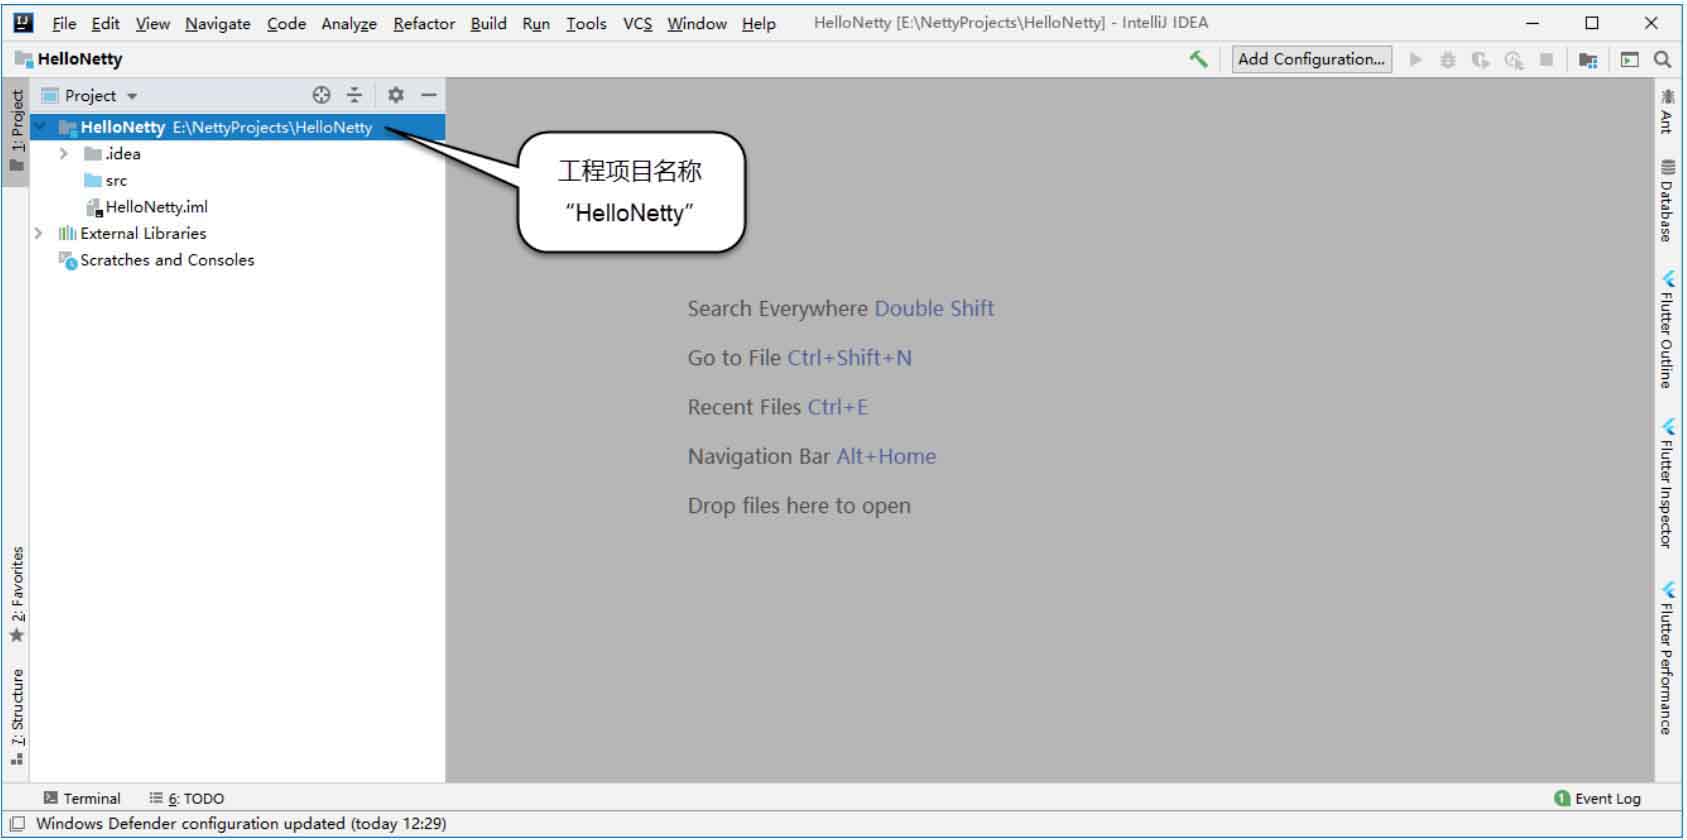Open the Terminal tool window tab
This screenshot has width=1687, height=840.
click(x=82, y=798)
